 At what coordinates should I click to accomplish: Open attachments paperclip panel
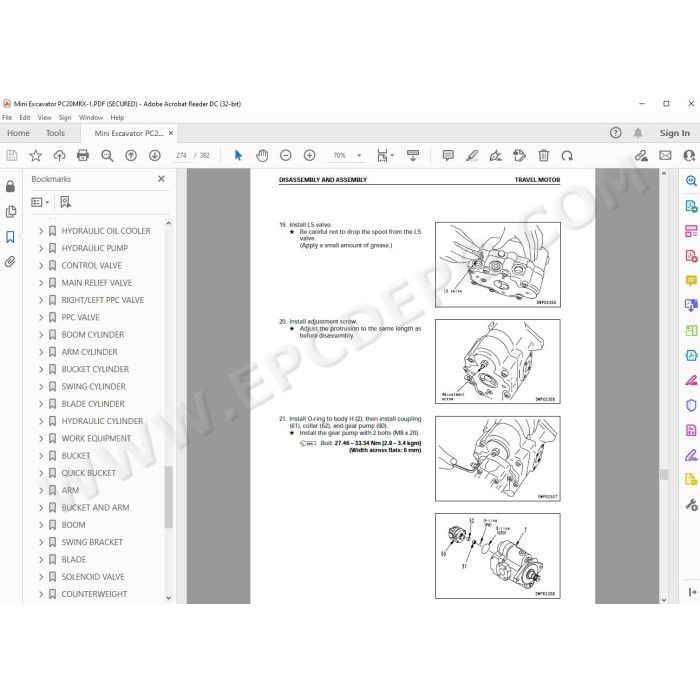point(10,261)
